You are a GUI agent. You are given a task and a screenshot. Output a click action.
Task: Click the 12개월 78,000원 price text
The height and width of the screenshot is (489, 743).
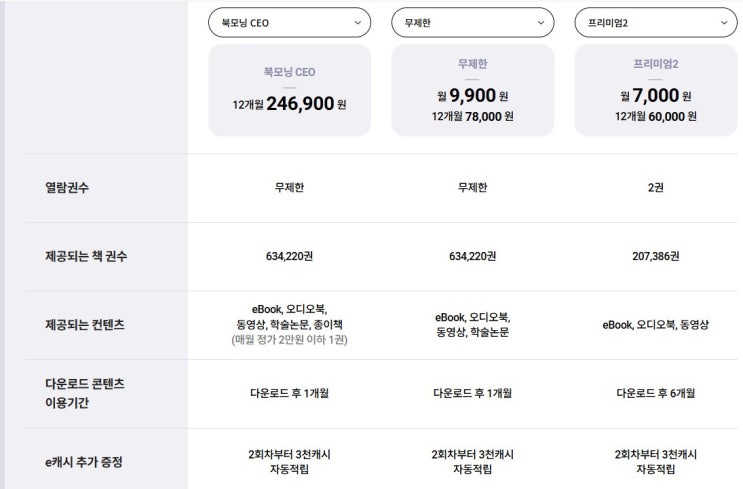[x=472, y=116]
